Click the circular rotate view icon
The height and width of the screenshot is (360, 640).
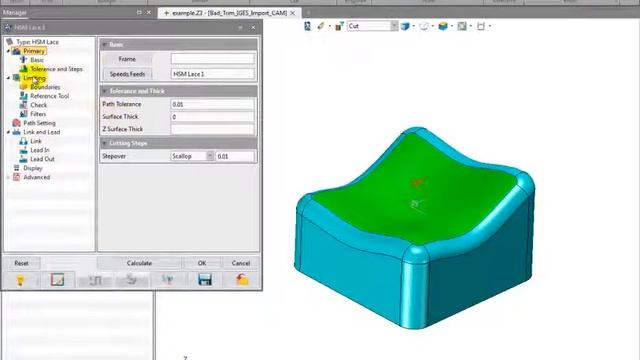[x=424, y=26]
